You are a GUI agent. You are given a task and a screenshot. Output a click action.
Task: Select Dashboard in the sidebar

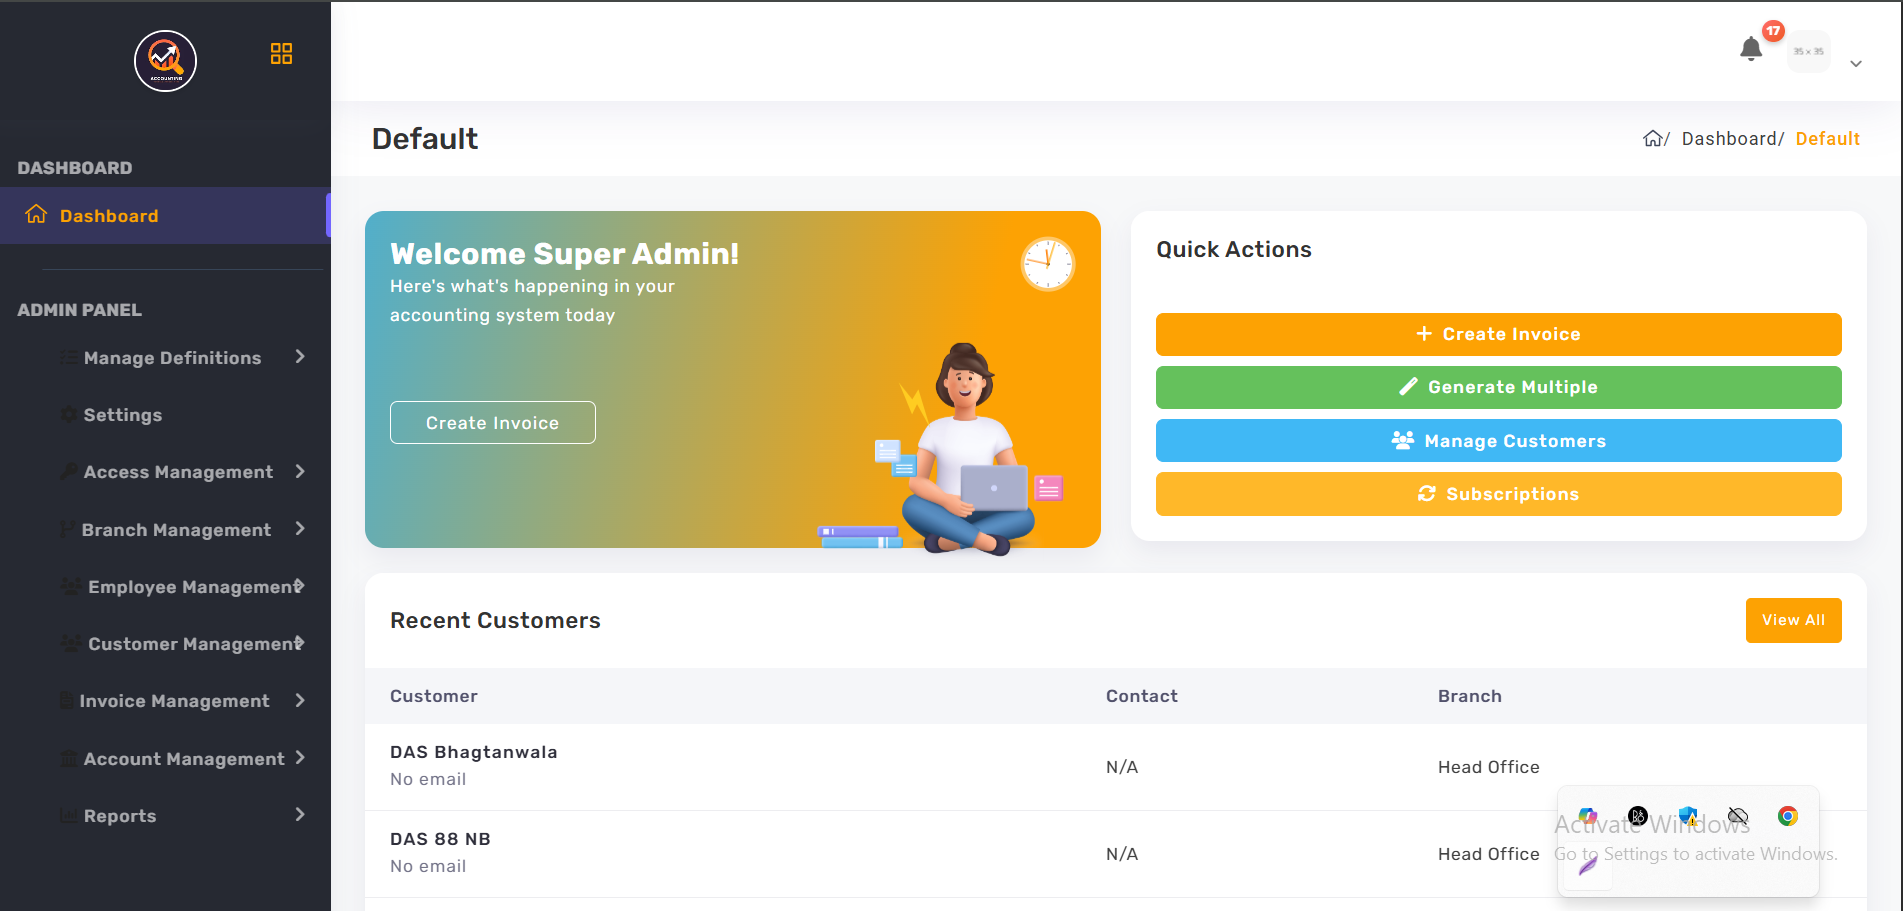(109, 216)
